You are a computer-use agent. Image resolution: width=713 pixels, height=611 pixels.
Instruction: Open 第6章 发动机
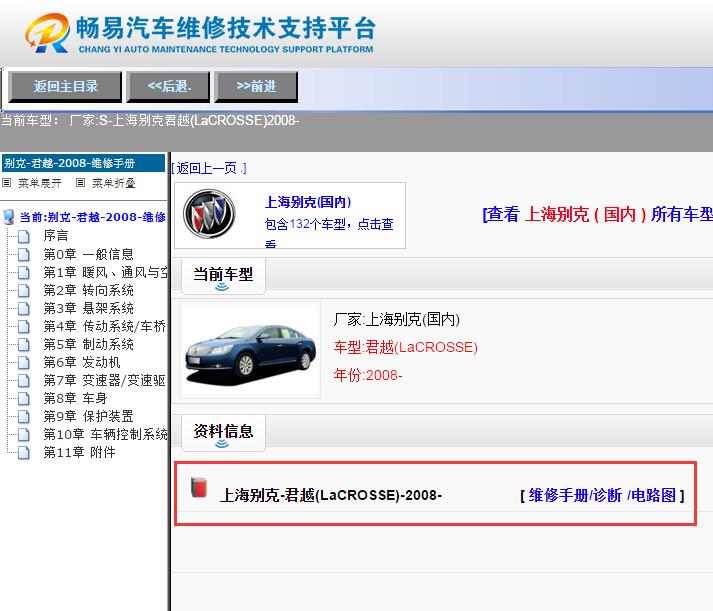click(82, 362)
